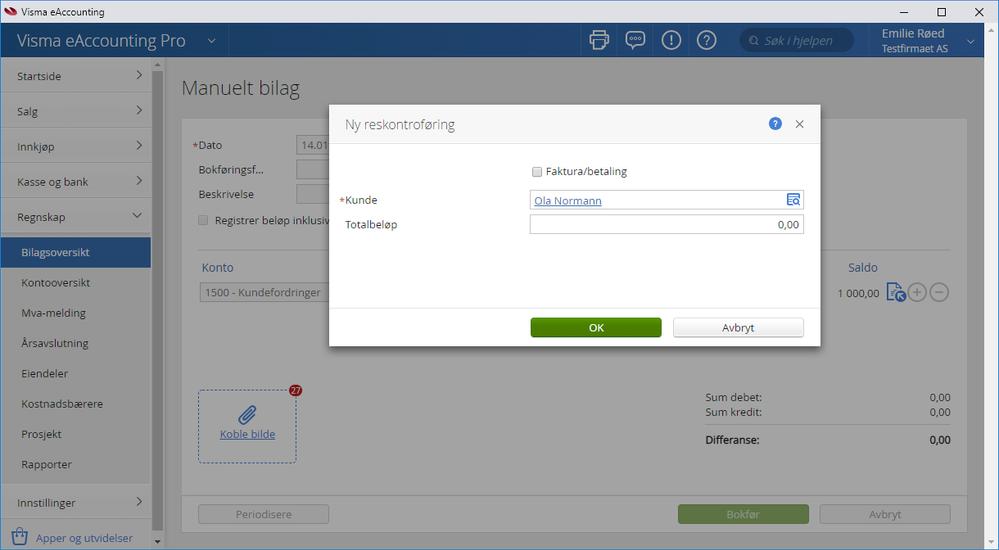
Task: Open Prosjekt in sidebar
Action: pos(76,434)
